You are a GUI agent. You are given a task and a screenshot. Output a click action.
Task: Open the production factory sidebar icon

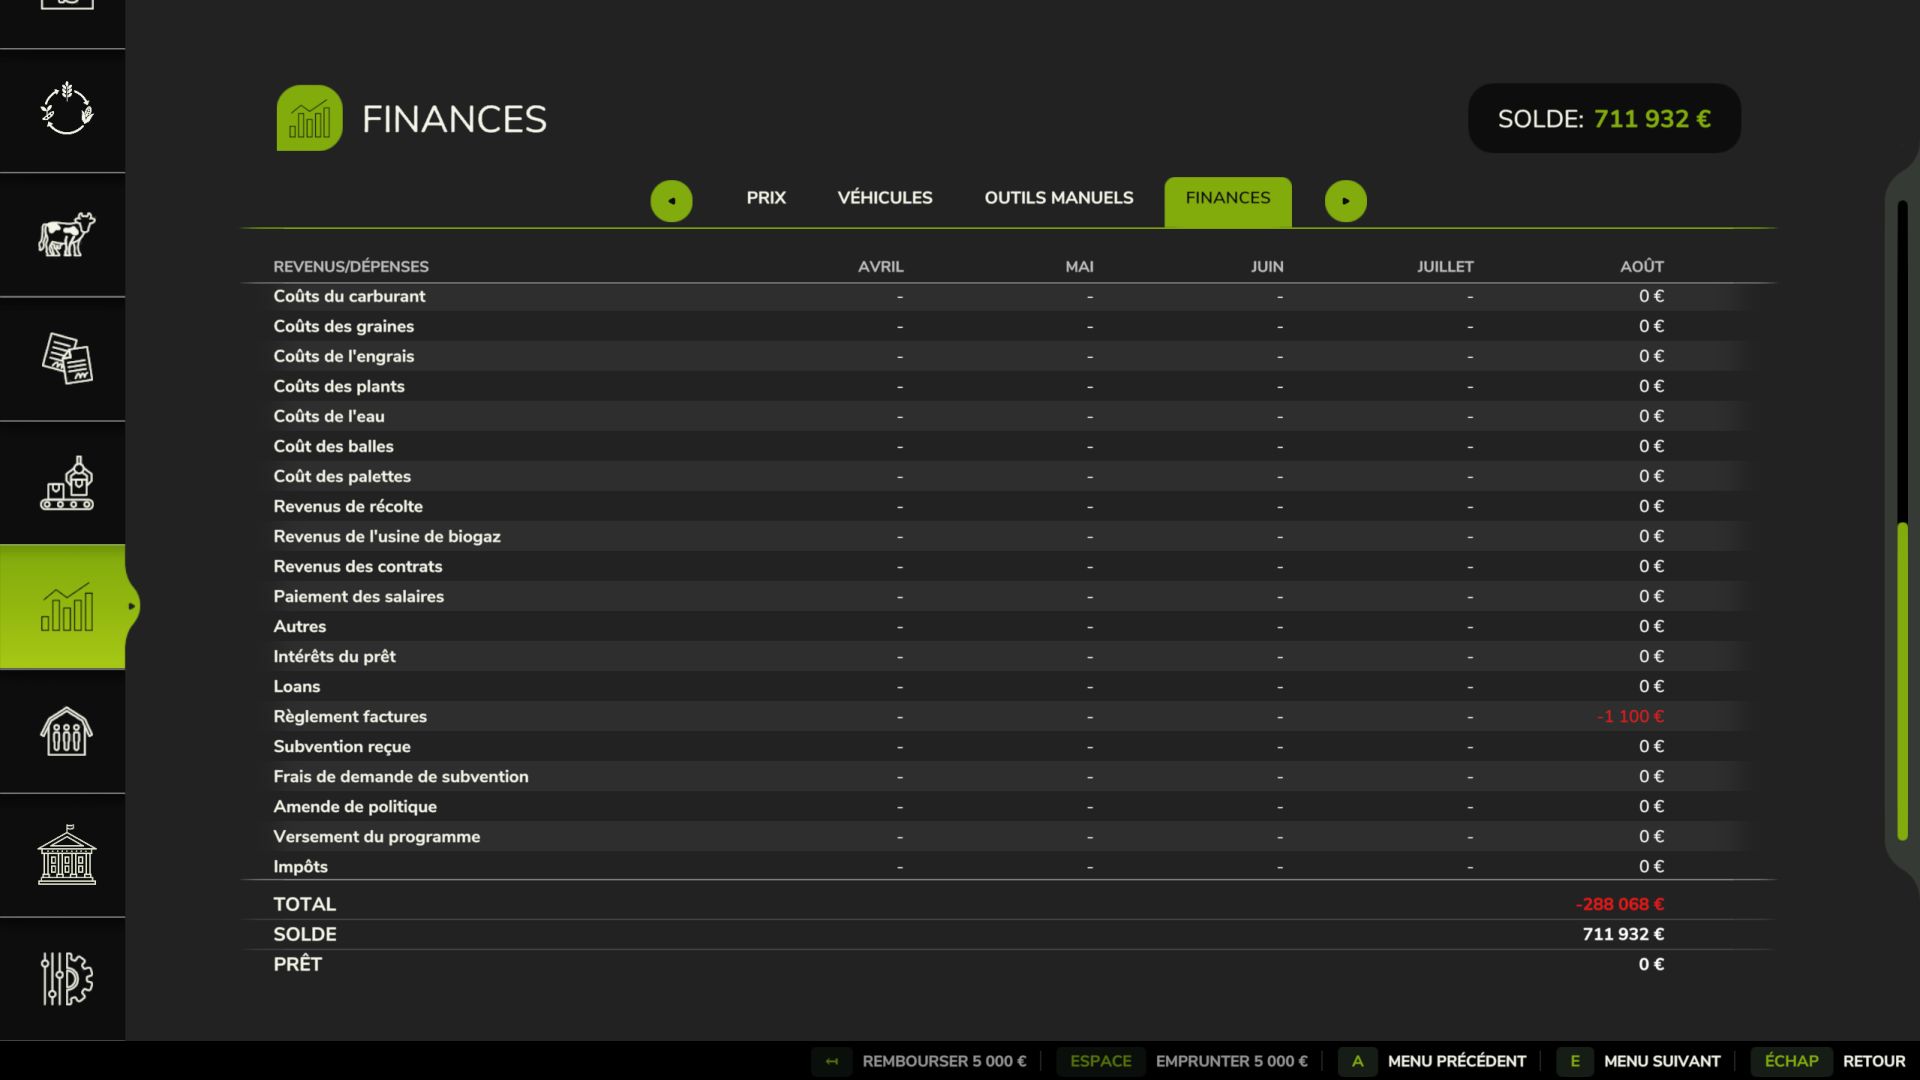tap(66, 483)
